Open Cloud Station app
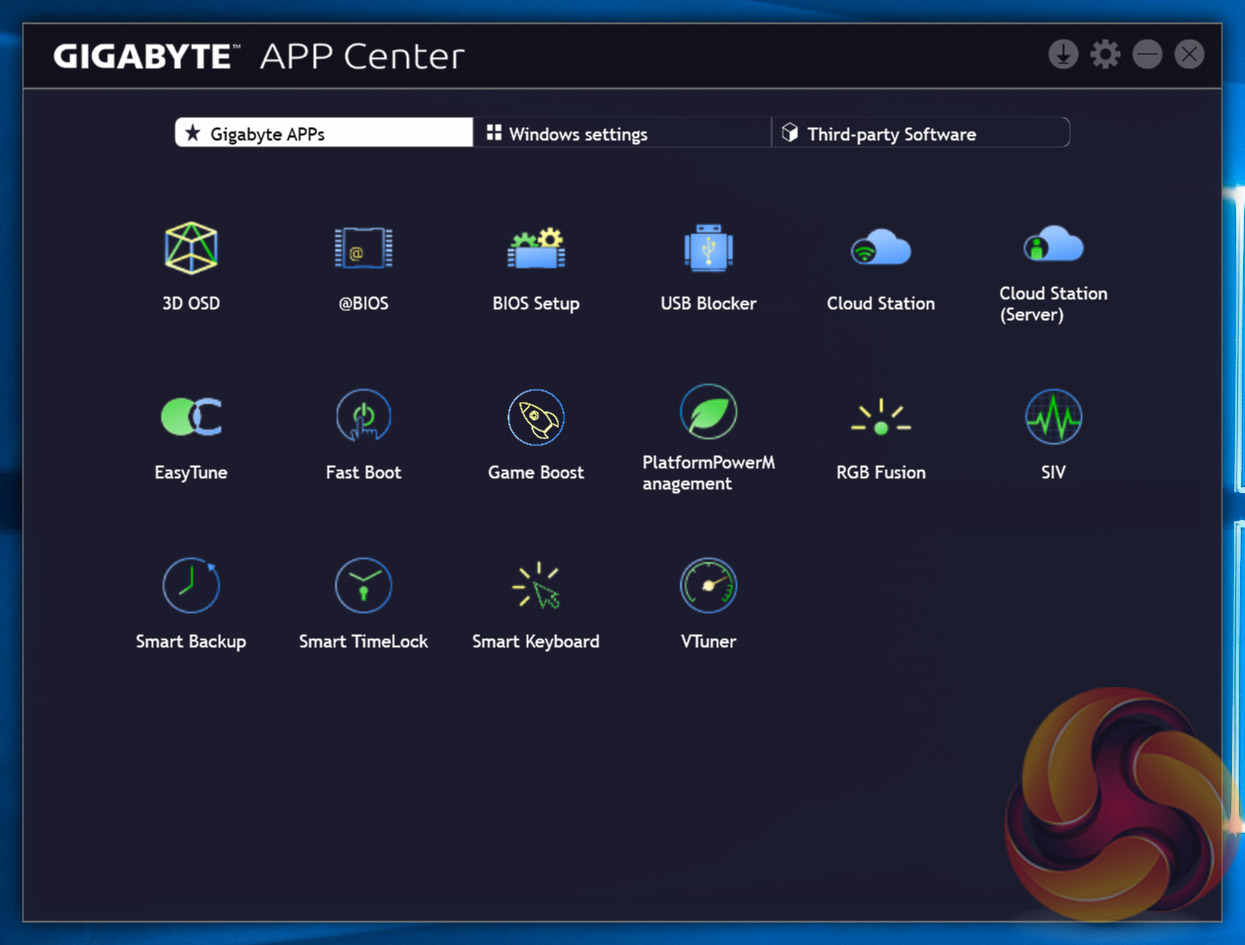This screenshot has width=1245, height=945. point(880,248)
